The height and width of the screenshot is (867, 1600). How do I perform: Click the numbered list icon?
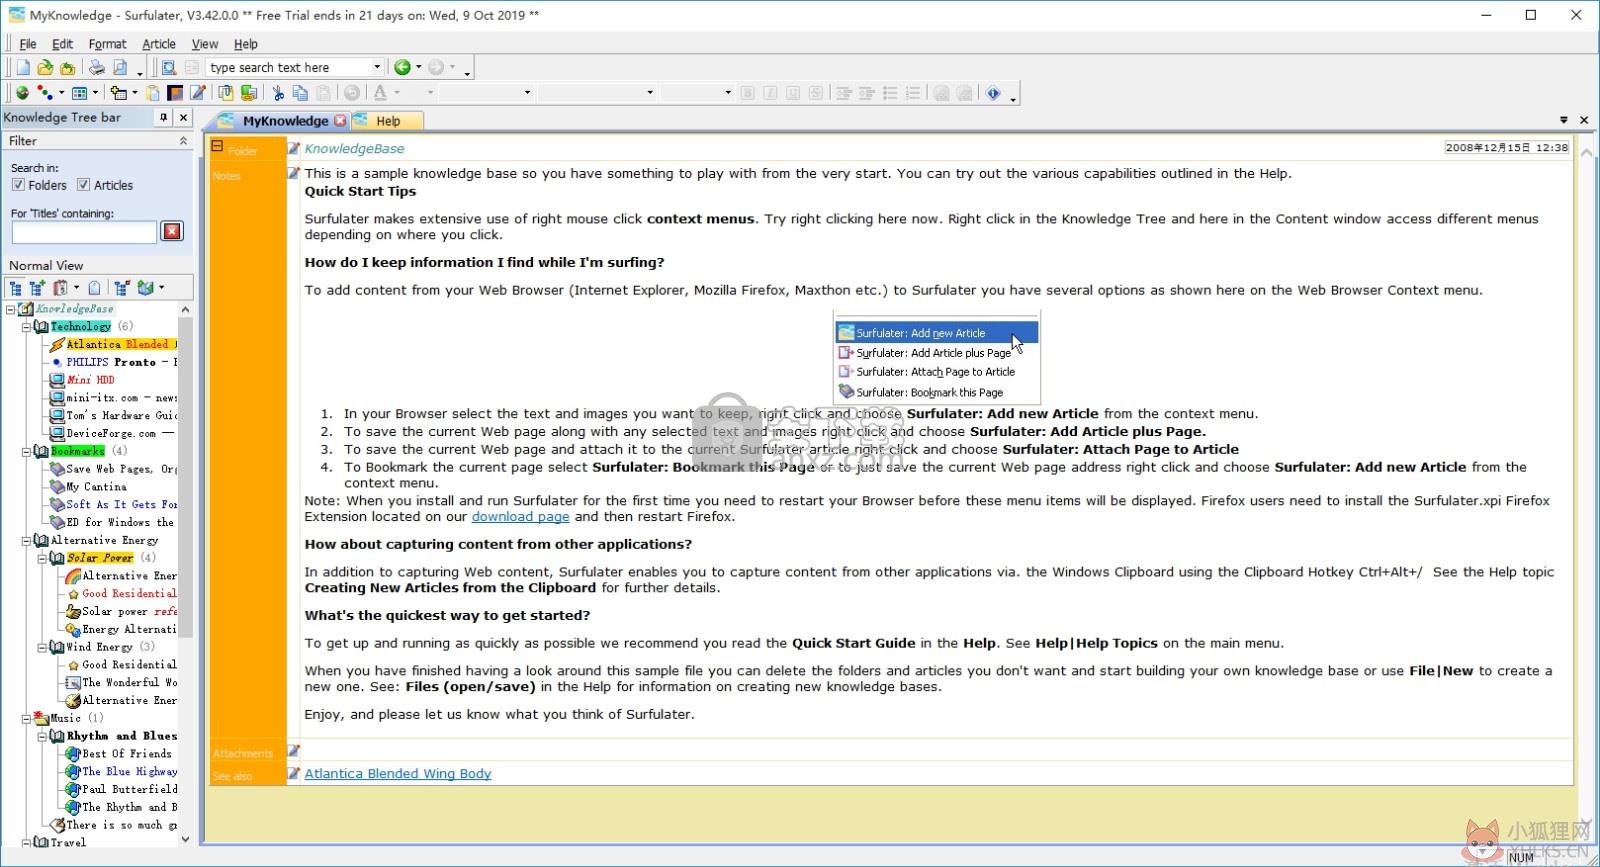[x=912, y=93]
